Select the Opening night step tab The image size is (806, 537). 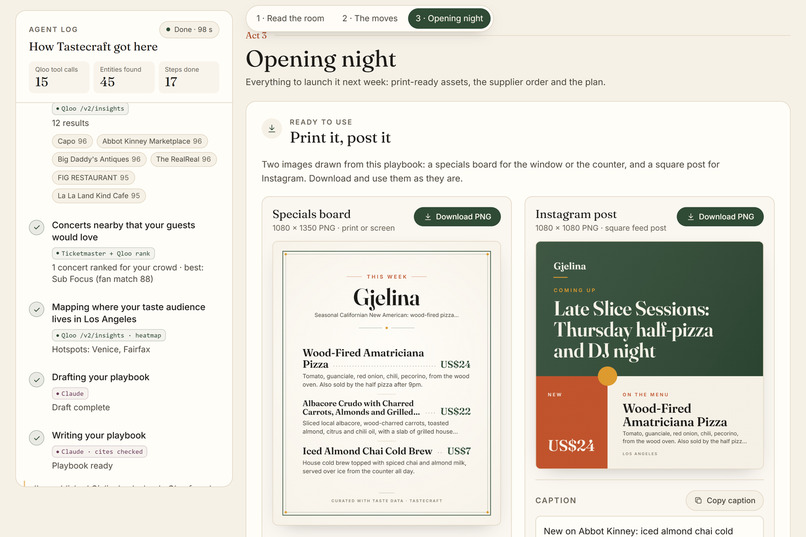coord(449,18)
